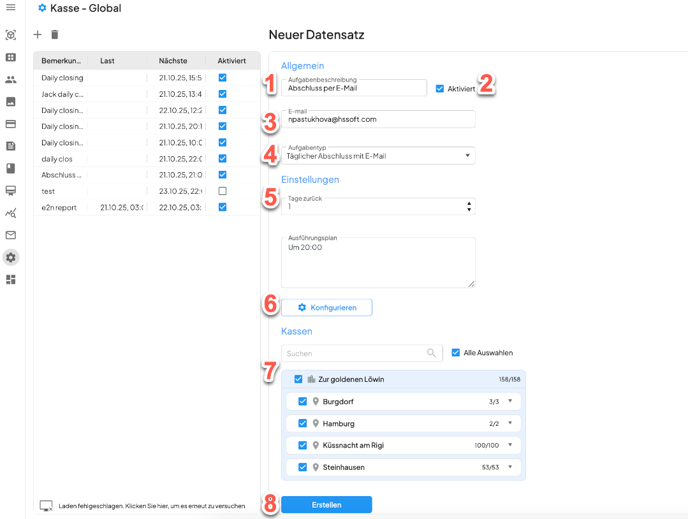
Task: Open the hamburger menu at top left
Action: [11, 8]
